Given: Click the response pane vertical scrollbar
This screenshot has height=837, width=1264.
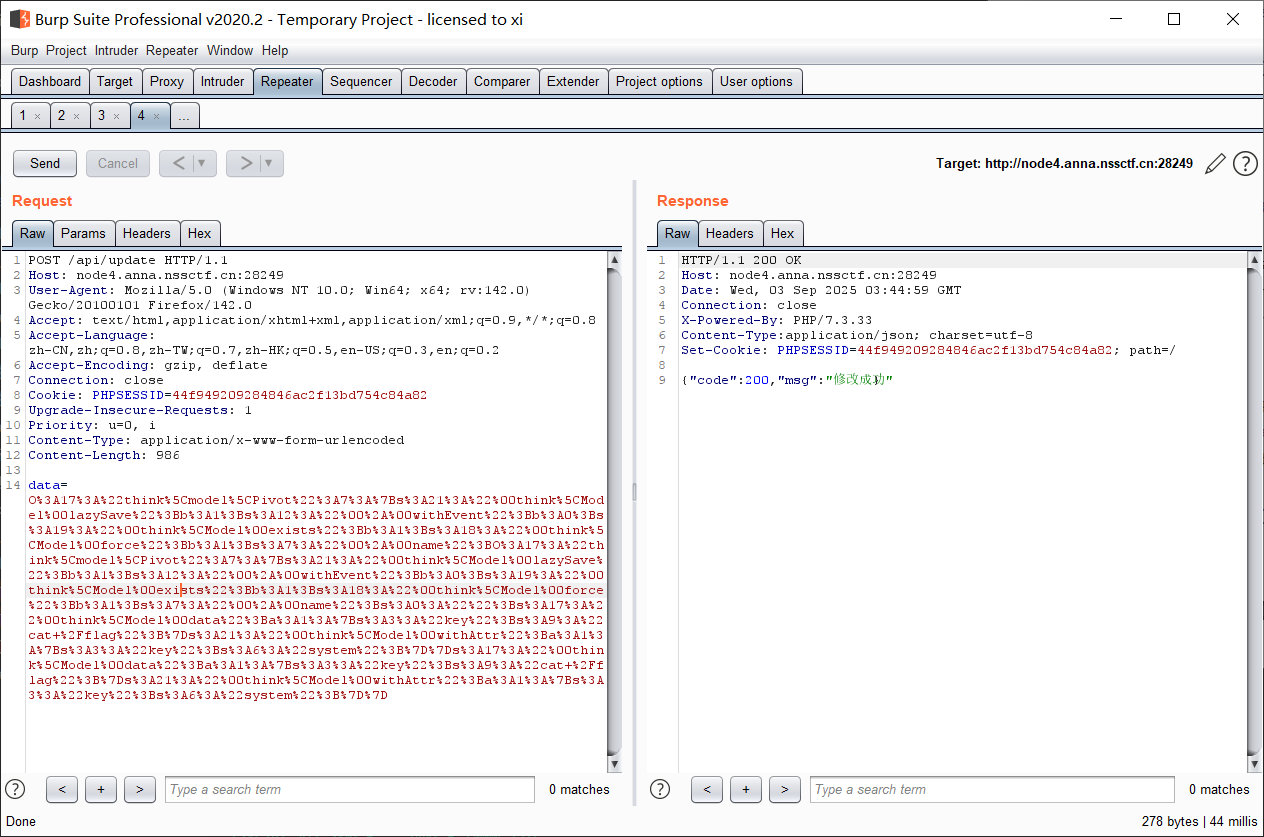Looking at the screenshot, I should click(x=1255, y=512).
